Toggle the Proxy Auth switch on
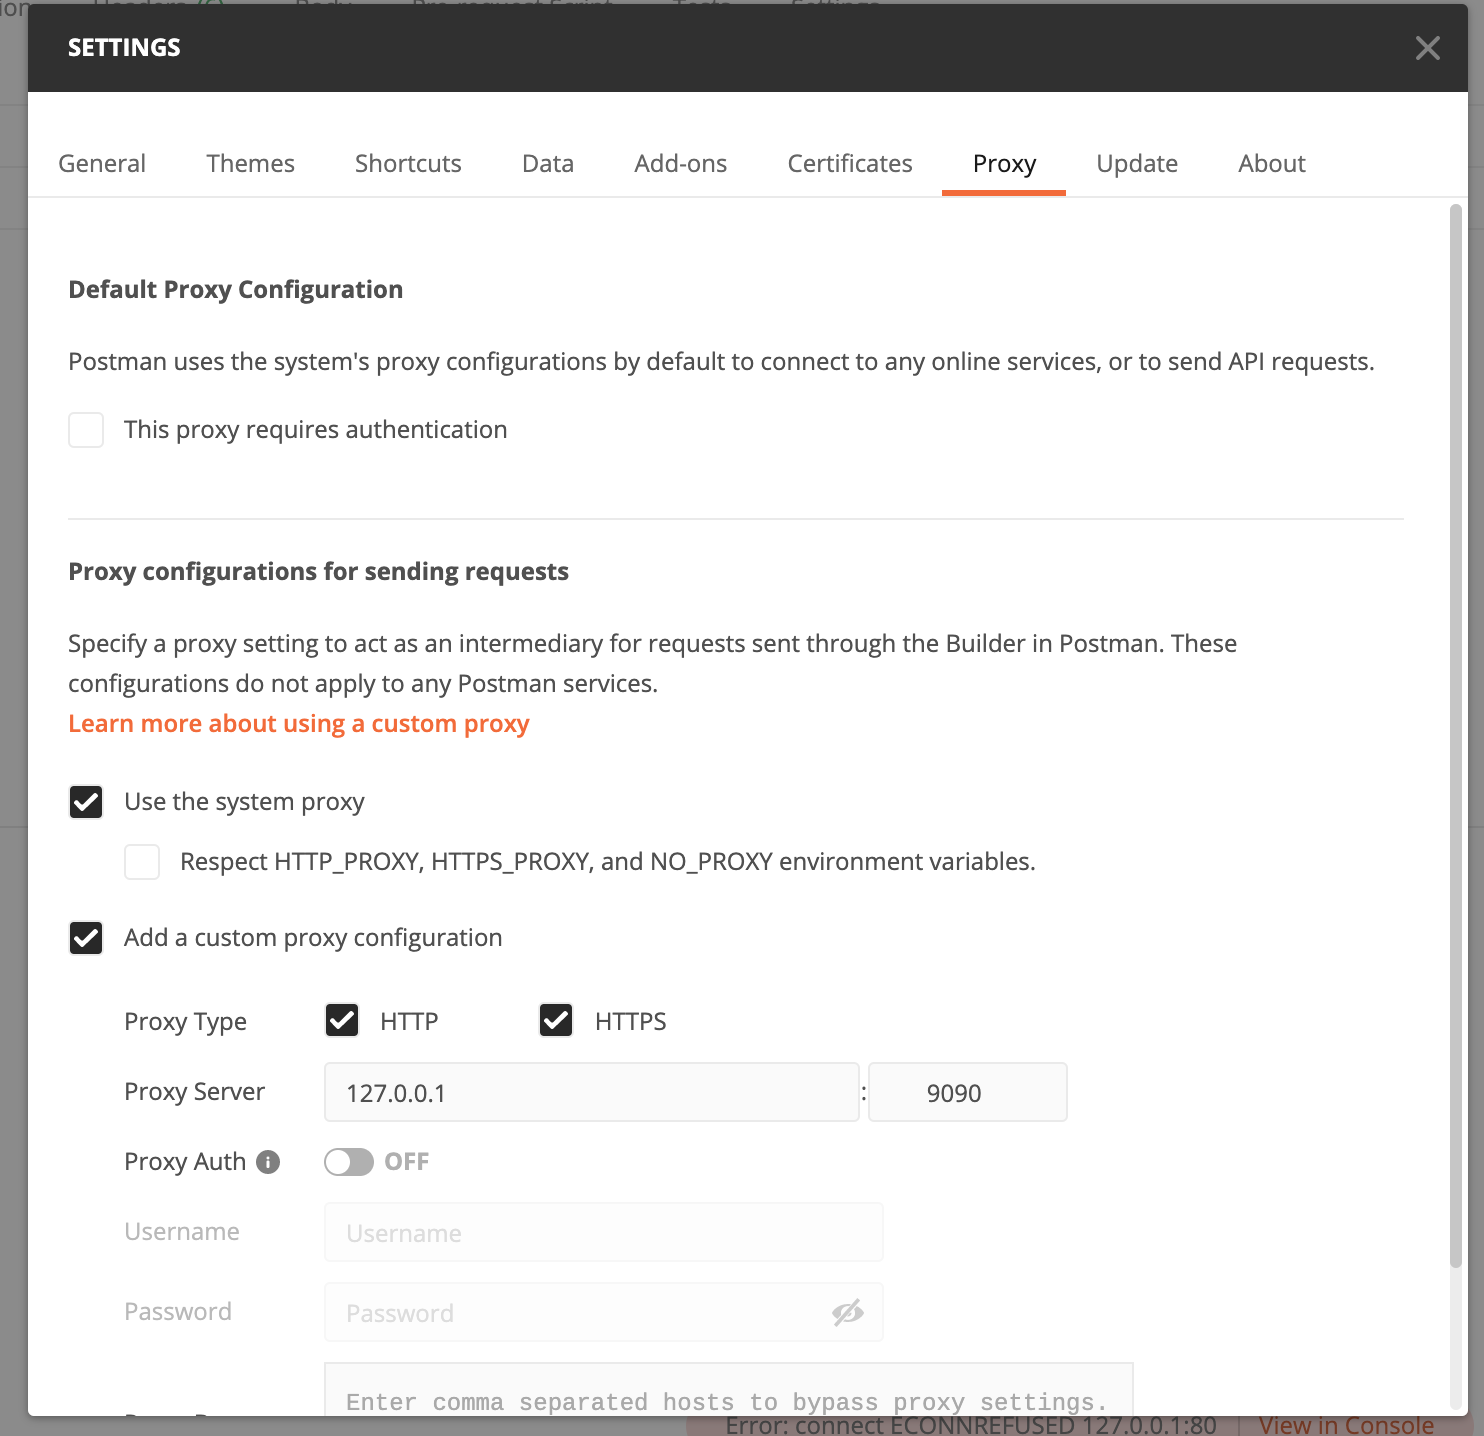The width and height of the screenshot is (1484, 1436). [x=349, y=1162]
